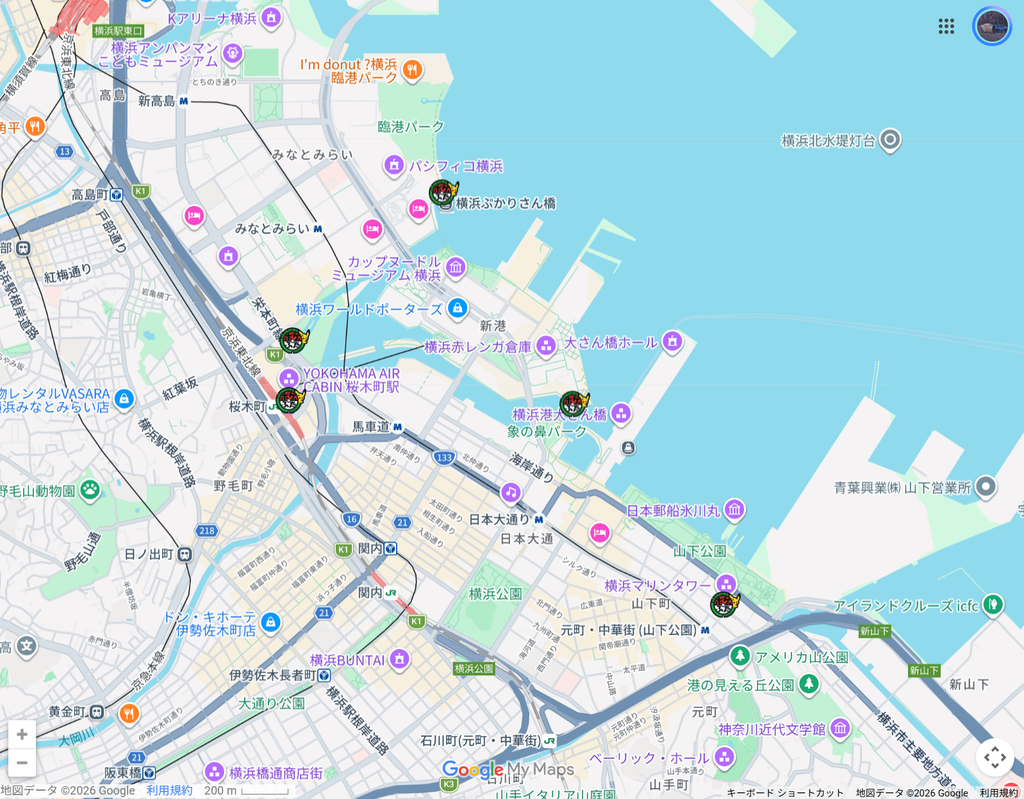The width and height of the screenshot is (1024, 799).
Task: Select the custom marker at 横浜港大さん橋
Action: pyautogui.click(x=574, y=404)
